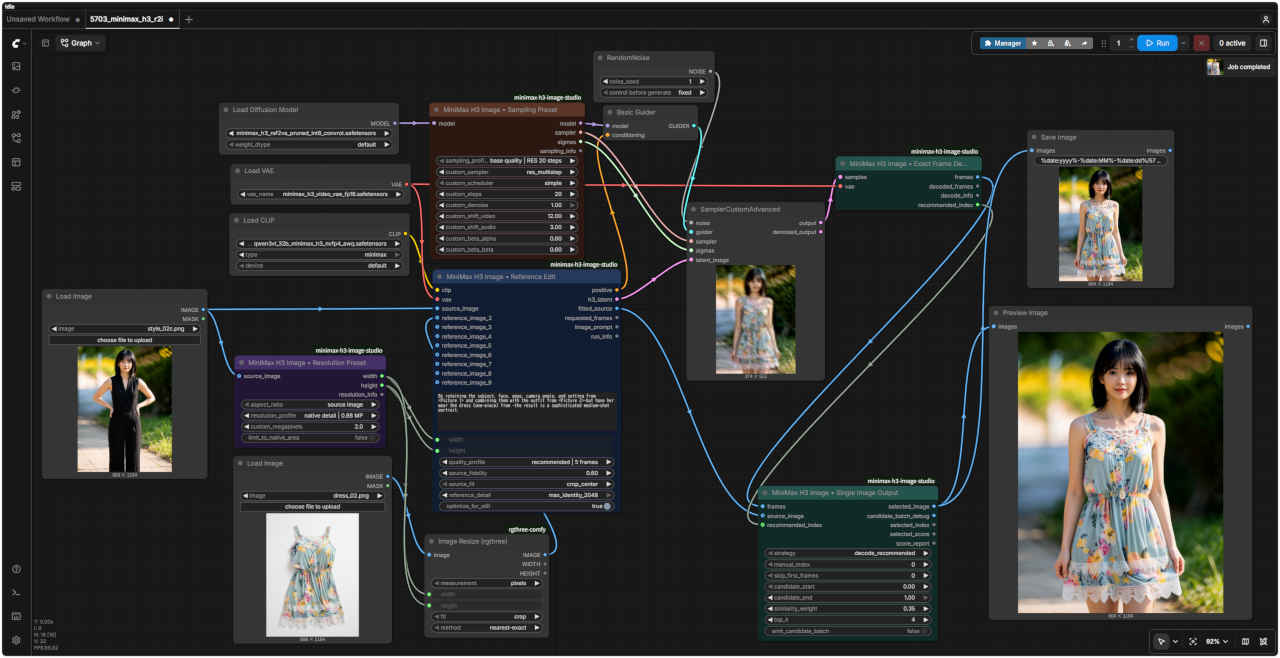This screenshot has width=1280, height=658.
Task: Collapse the Load VAE node dot
Action: (237, 170)
